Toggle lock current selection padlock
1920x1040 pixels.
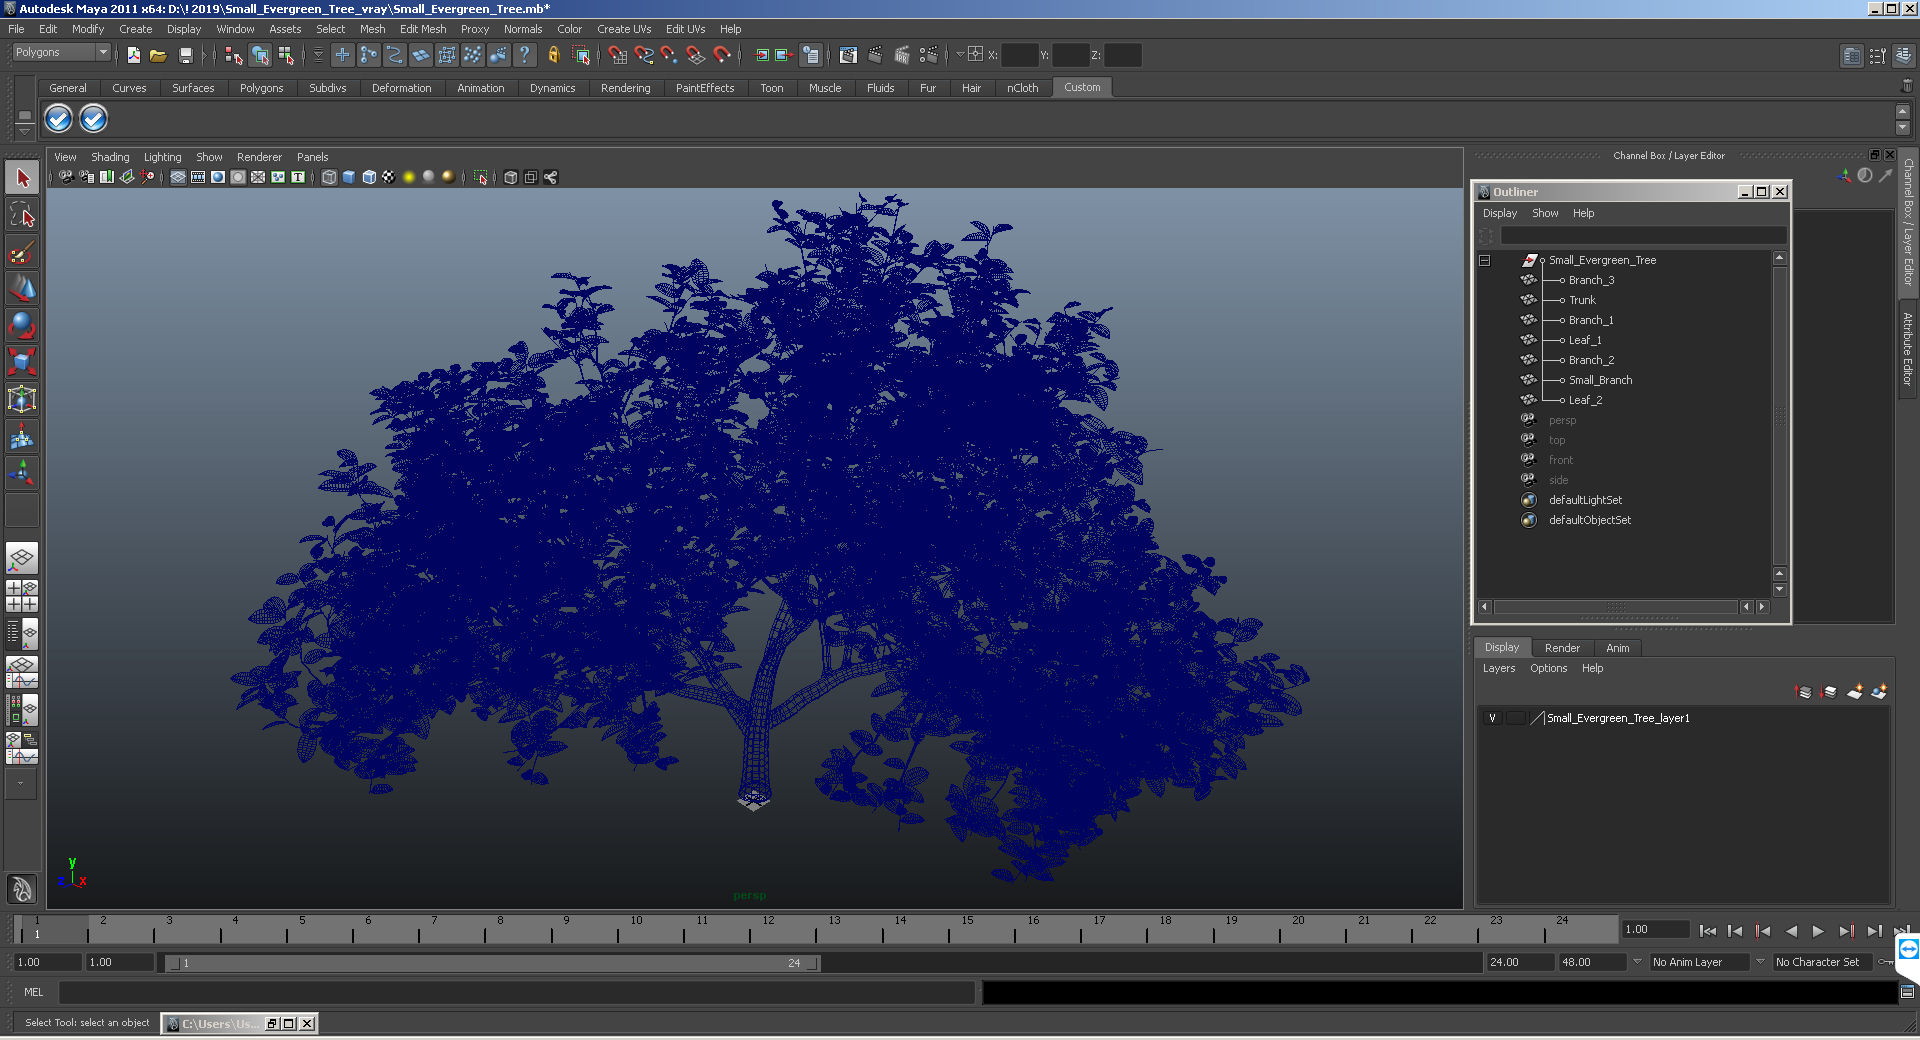point(553,55)
